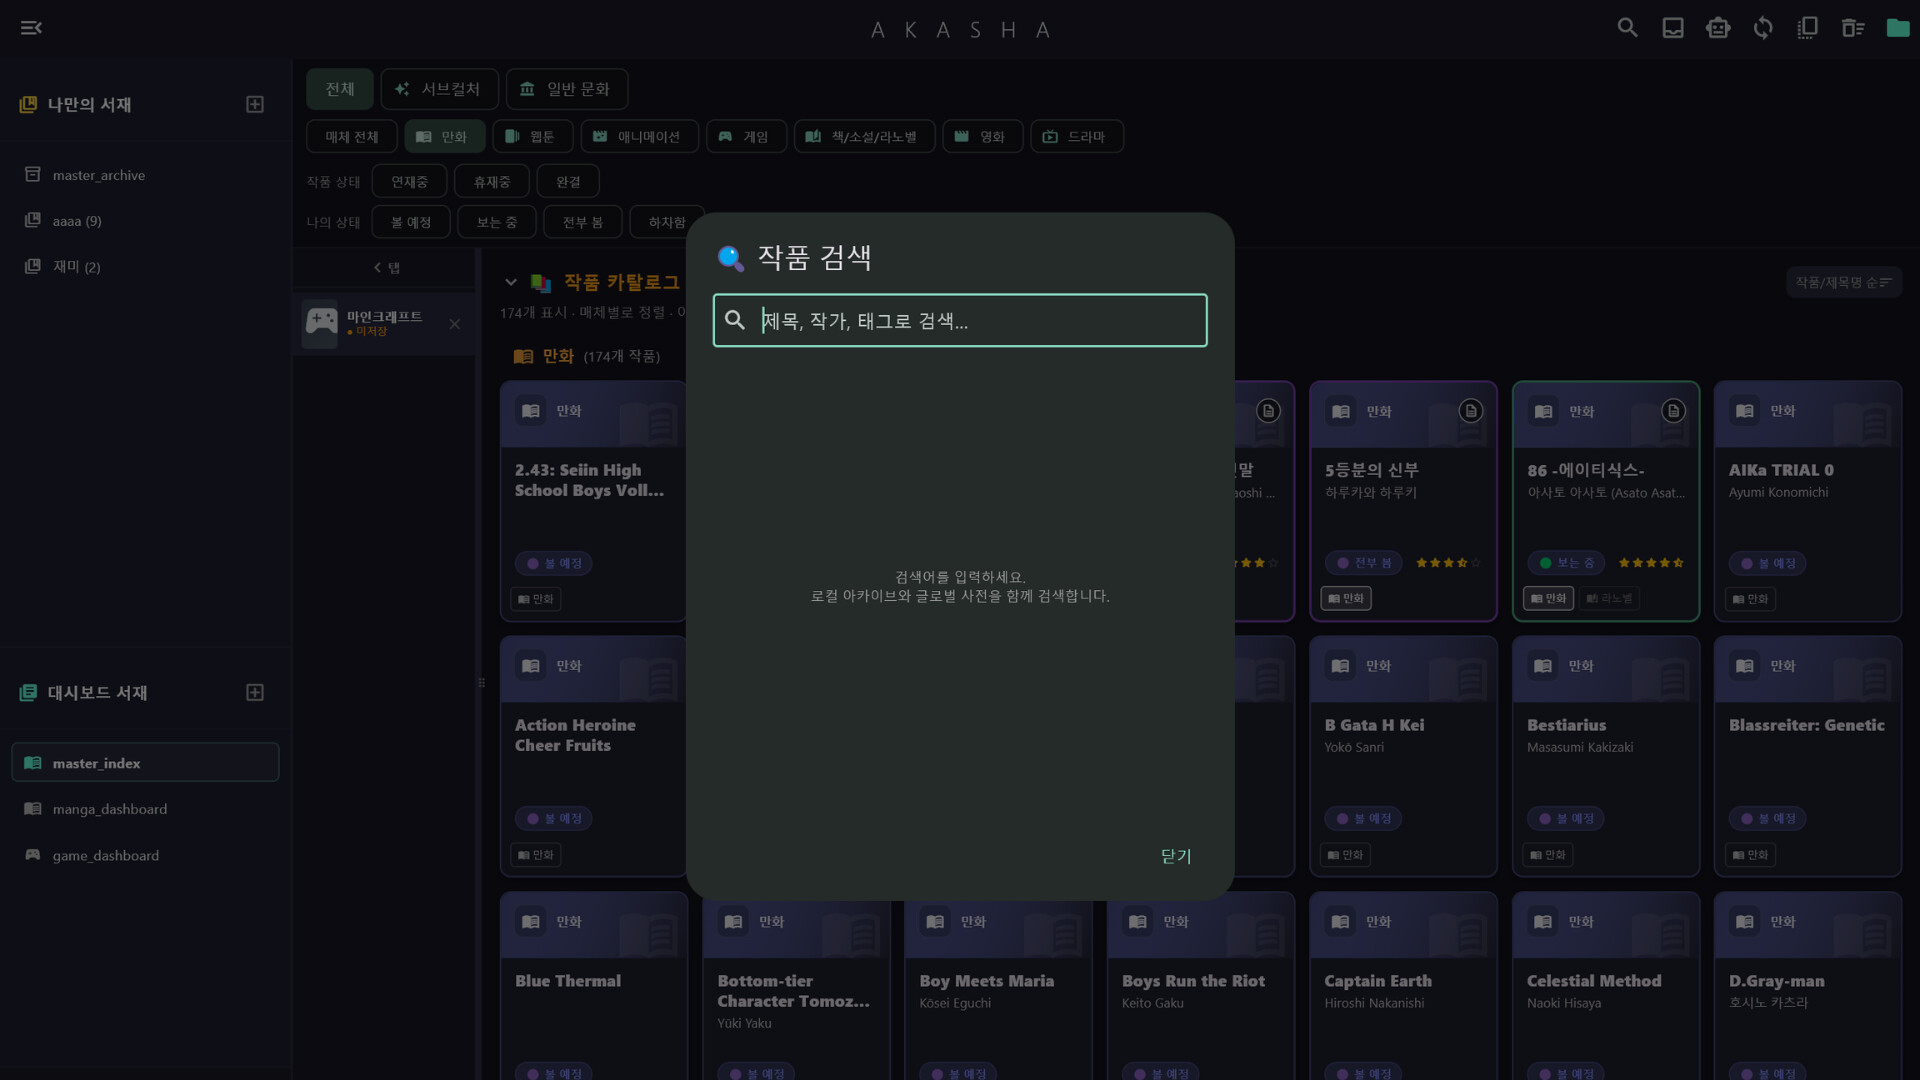The width and height of the screenshot is (1920, 1080).
Task: Select the 전체 category tab
Action: coord(340,89)
